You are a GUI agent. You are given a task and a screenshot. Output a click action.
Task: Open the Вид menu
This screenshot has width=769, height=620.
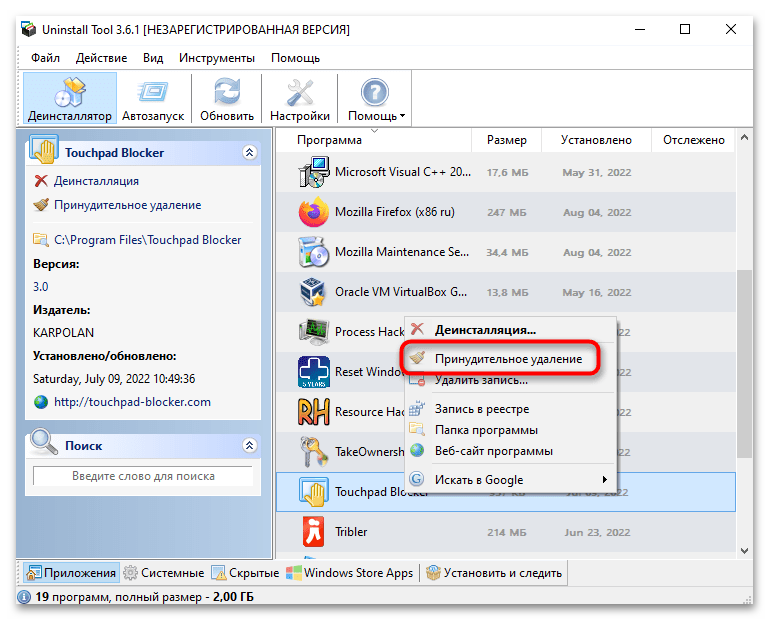coord(153,58)
